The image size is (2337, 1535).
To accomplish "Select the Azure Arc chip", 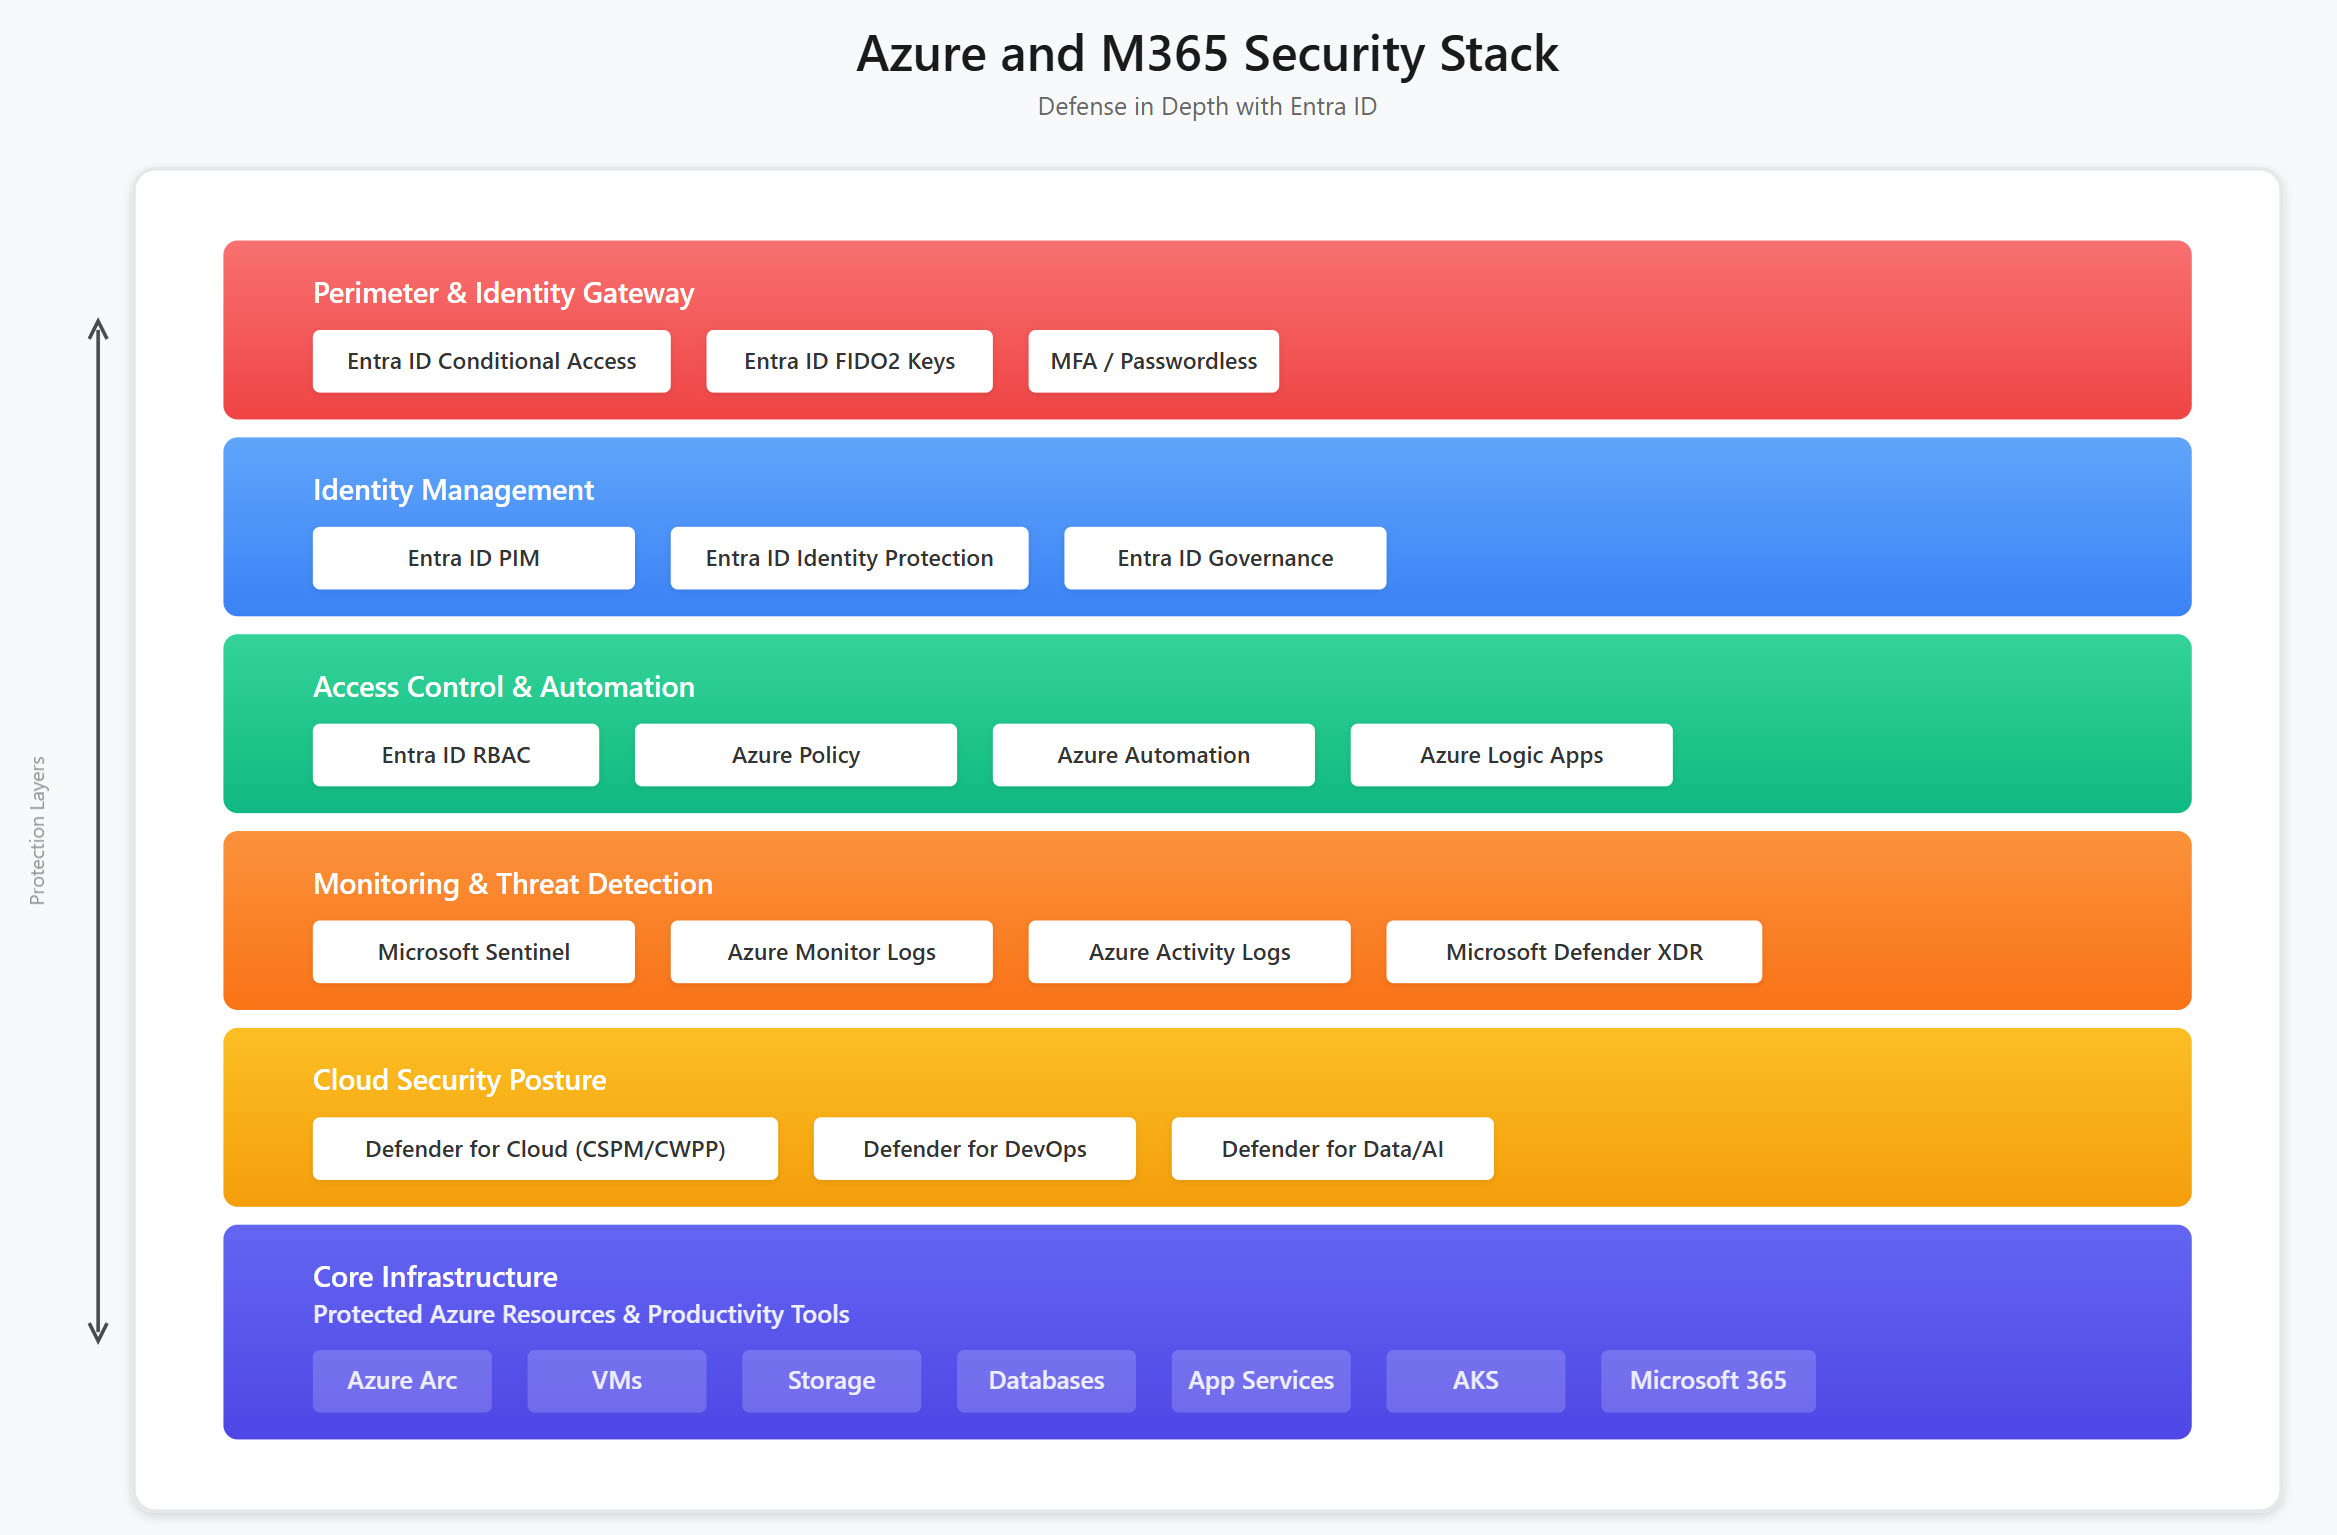I will click(402, 1381).
